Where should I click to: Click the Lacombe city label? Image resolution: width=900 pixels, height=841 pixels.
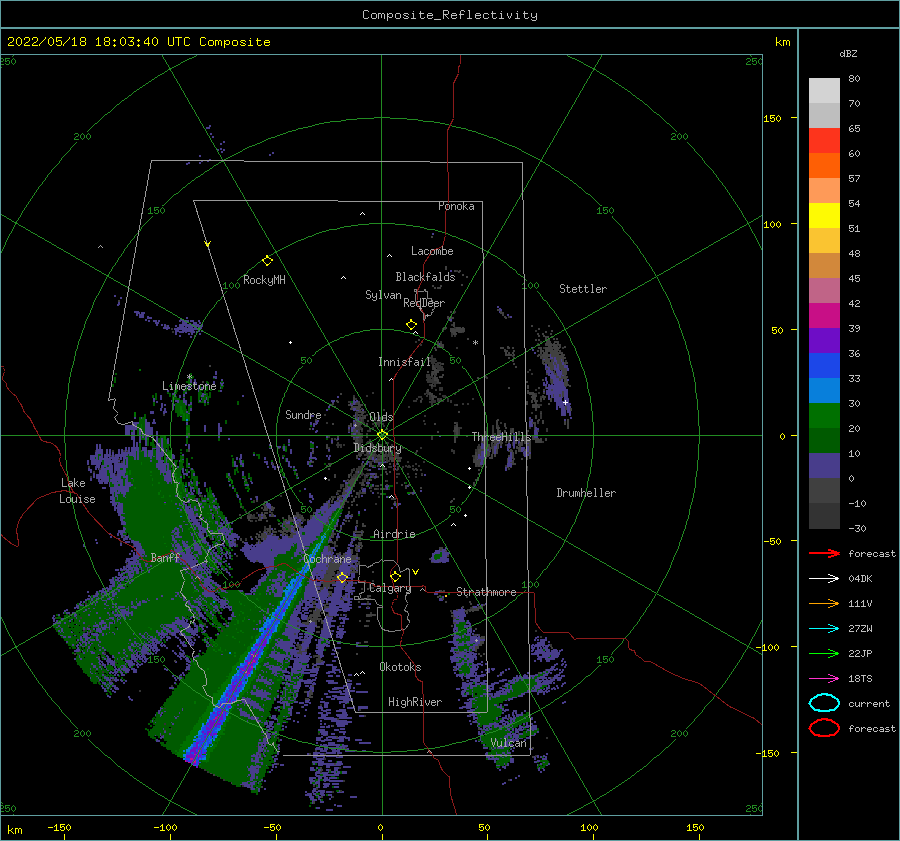tap(432, 251)
